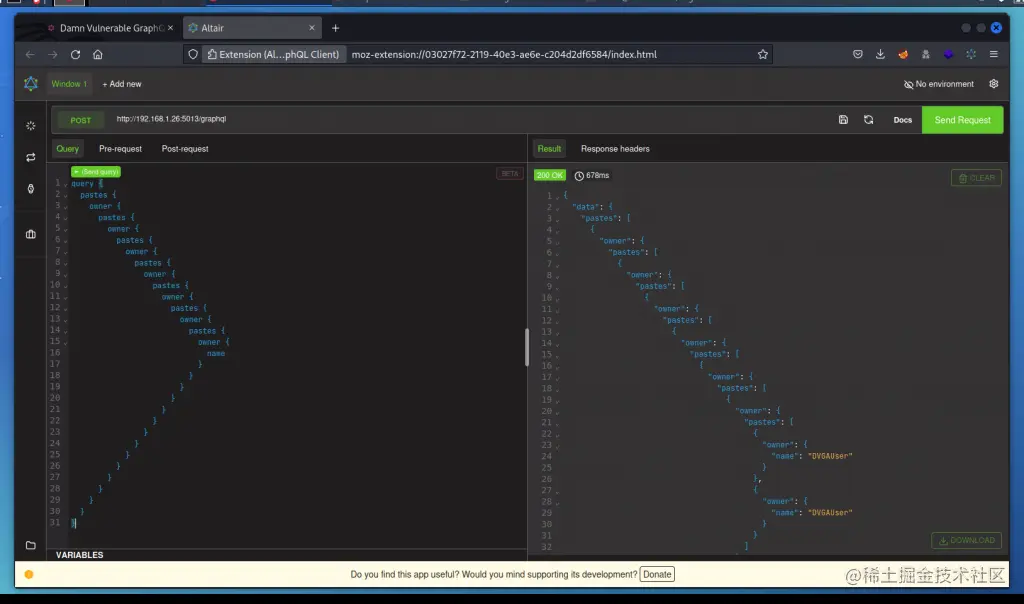This screenshot has width=1024, height=604.
Task: Click the orange status dot at bottom left
Action: (29, 575)
